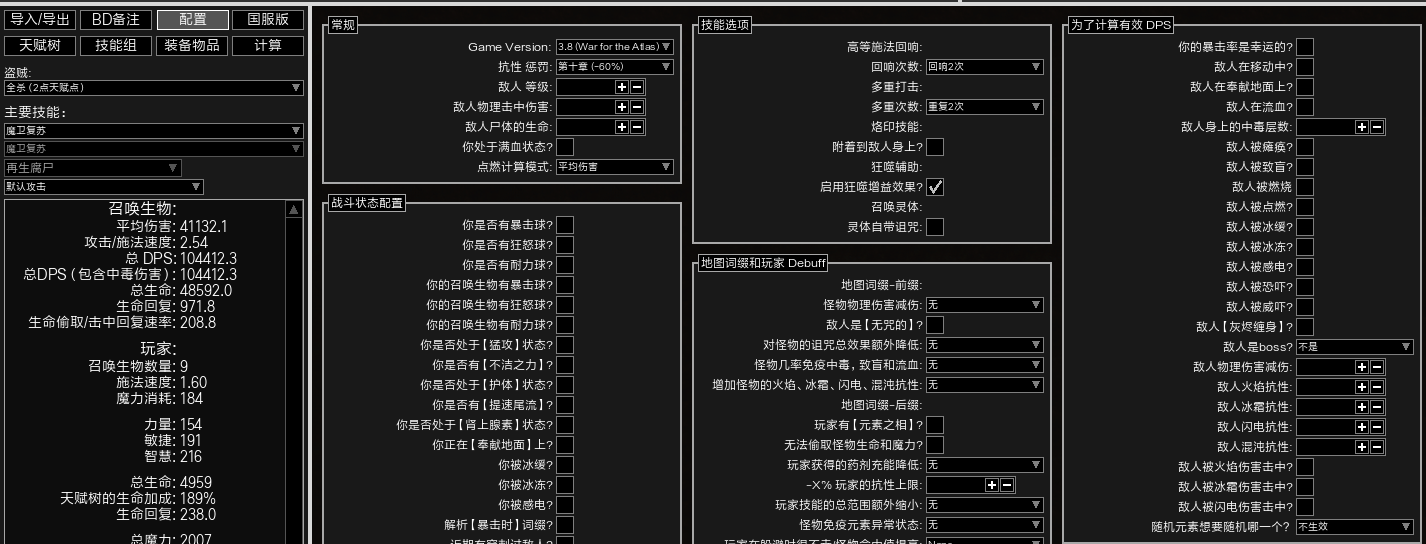Decrease 敌人火焰抗性 with minus button
The height and width of the screenshot is (544, 1426).
pos(1377,387)
